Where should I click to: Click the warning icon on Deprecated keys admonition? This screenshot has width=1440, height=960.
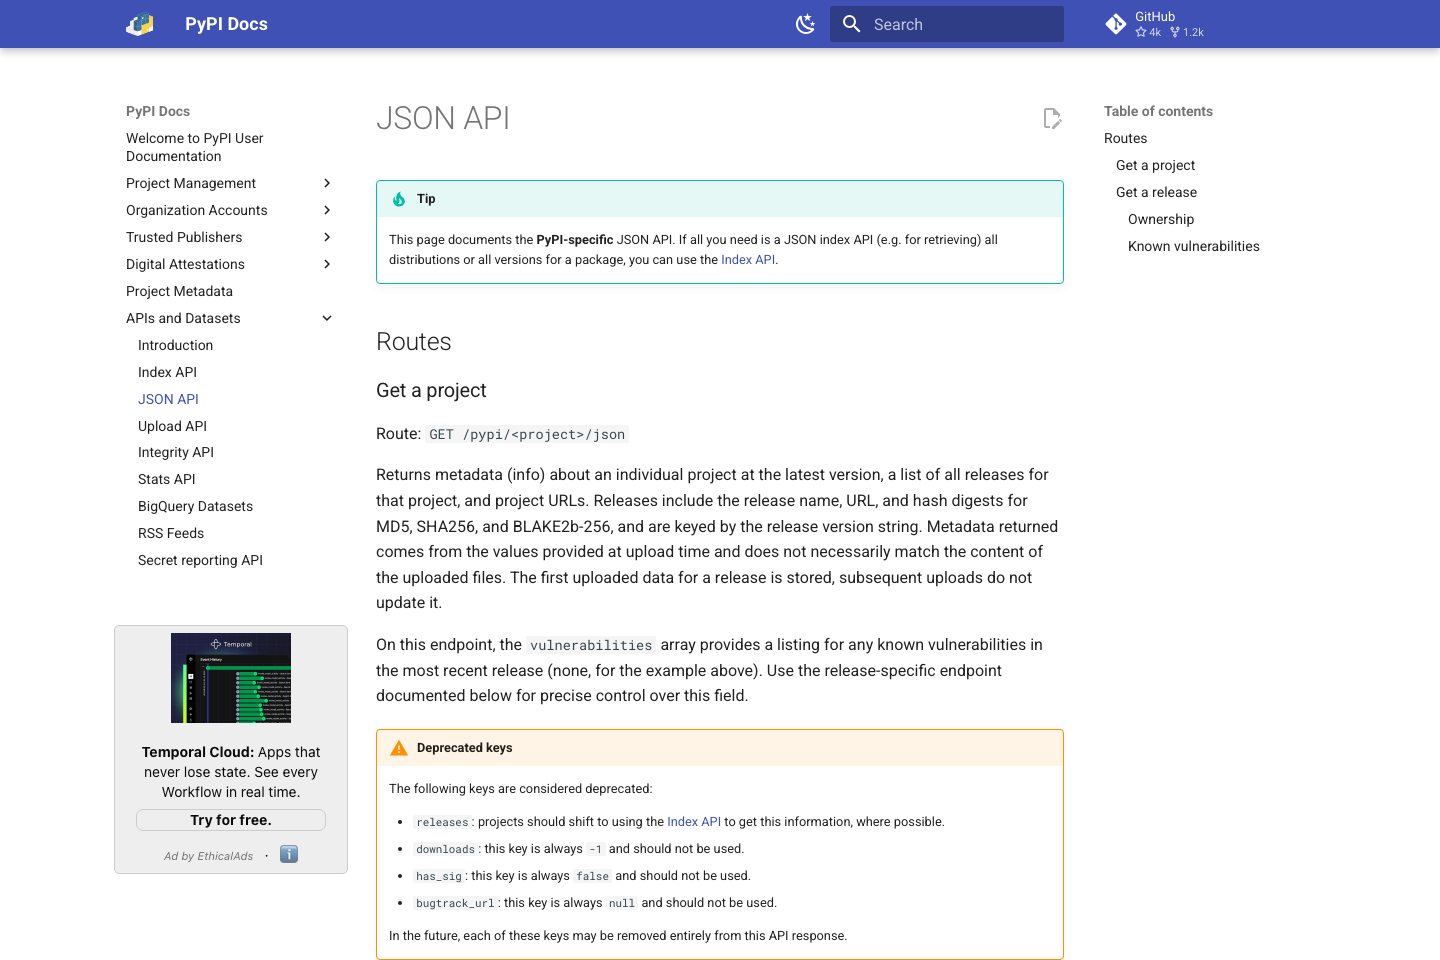[x=398, y=746]
